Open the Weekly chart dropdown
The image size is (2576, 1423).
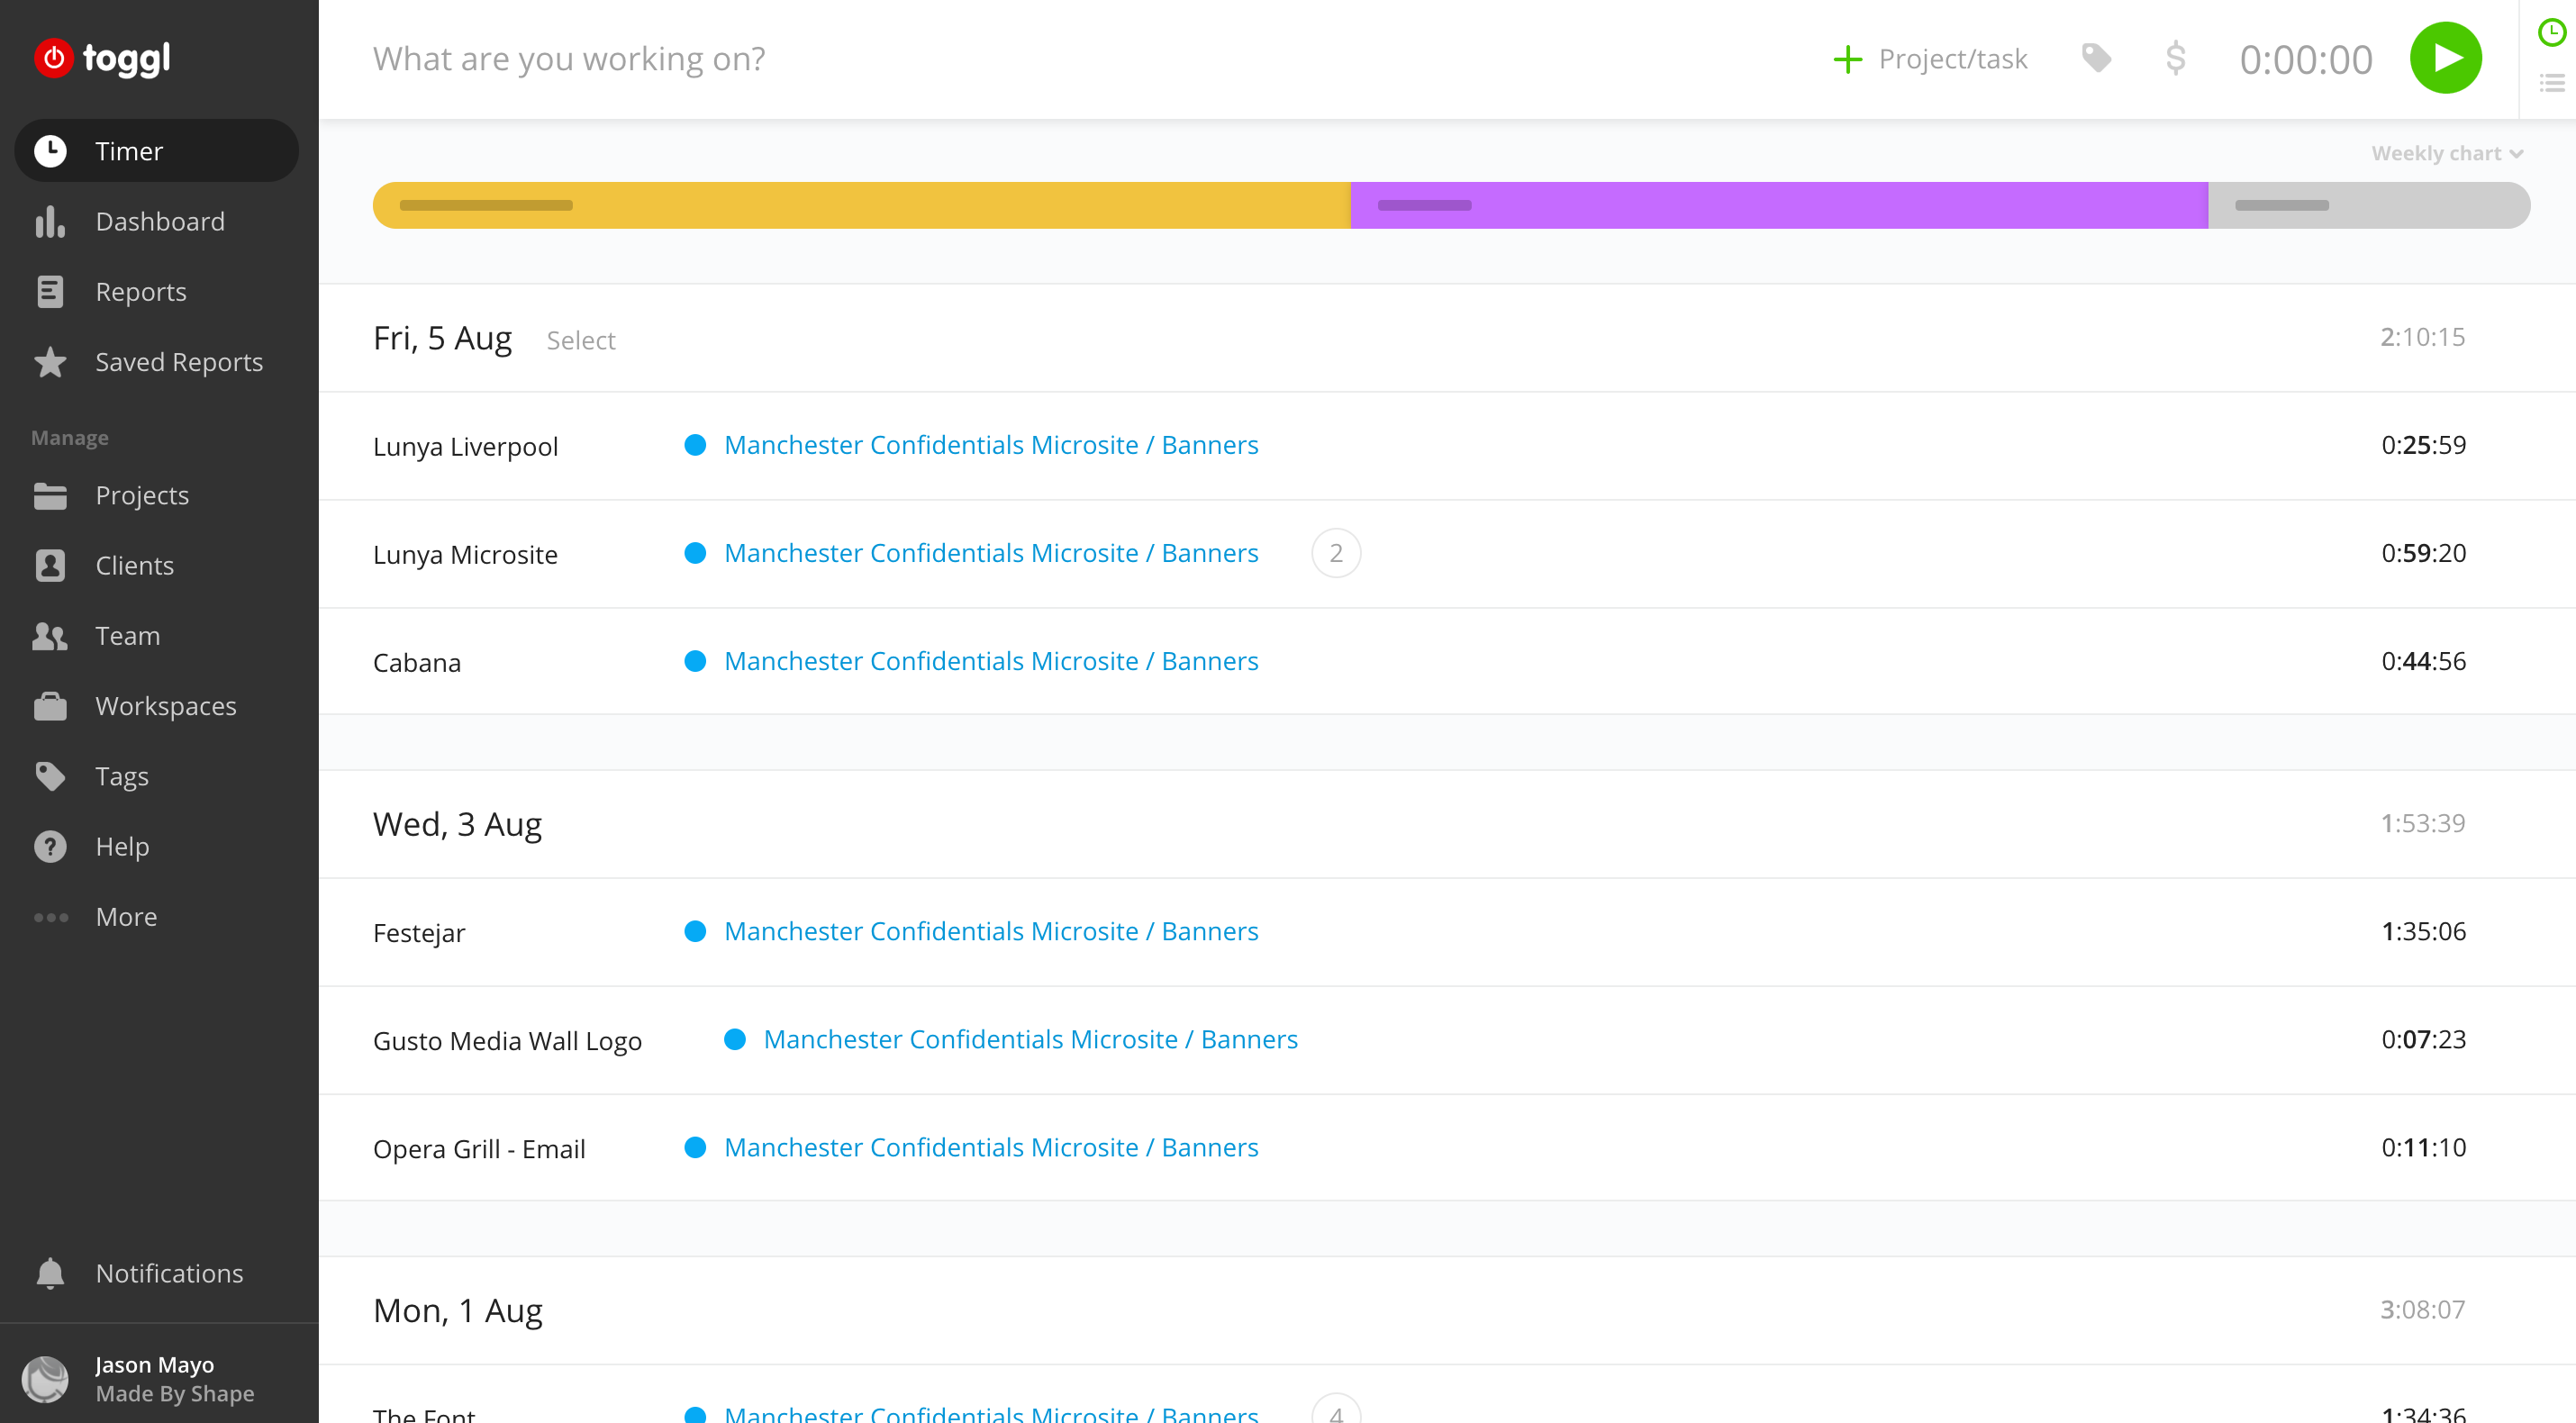(2447, 153)
